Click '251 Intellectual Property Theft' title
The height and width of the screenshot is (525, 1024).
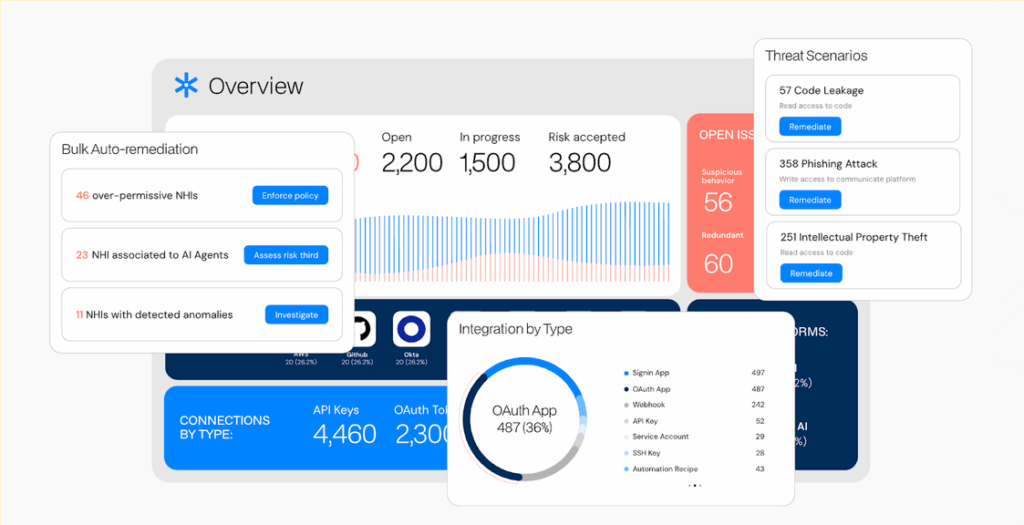pos(854,236)
